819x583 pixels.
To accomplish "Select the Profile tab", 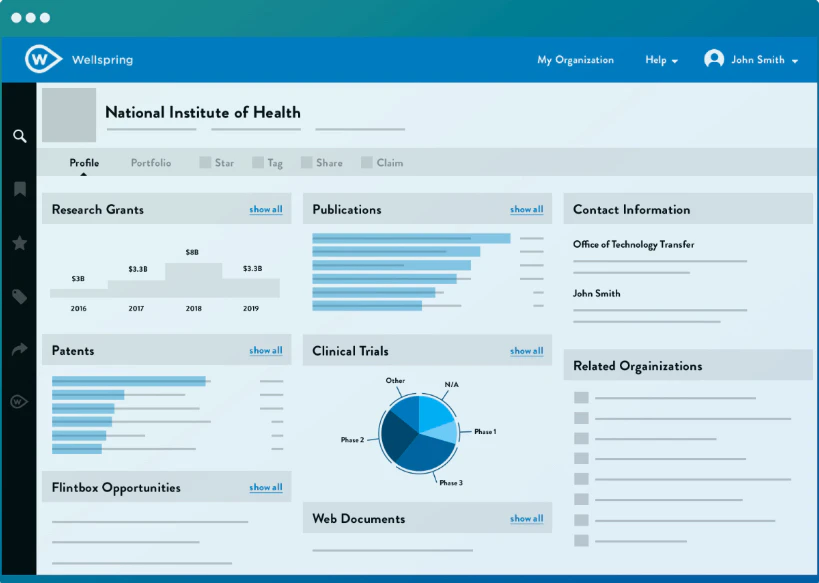I will 84,163.
